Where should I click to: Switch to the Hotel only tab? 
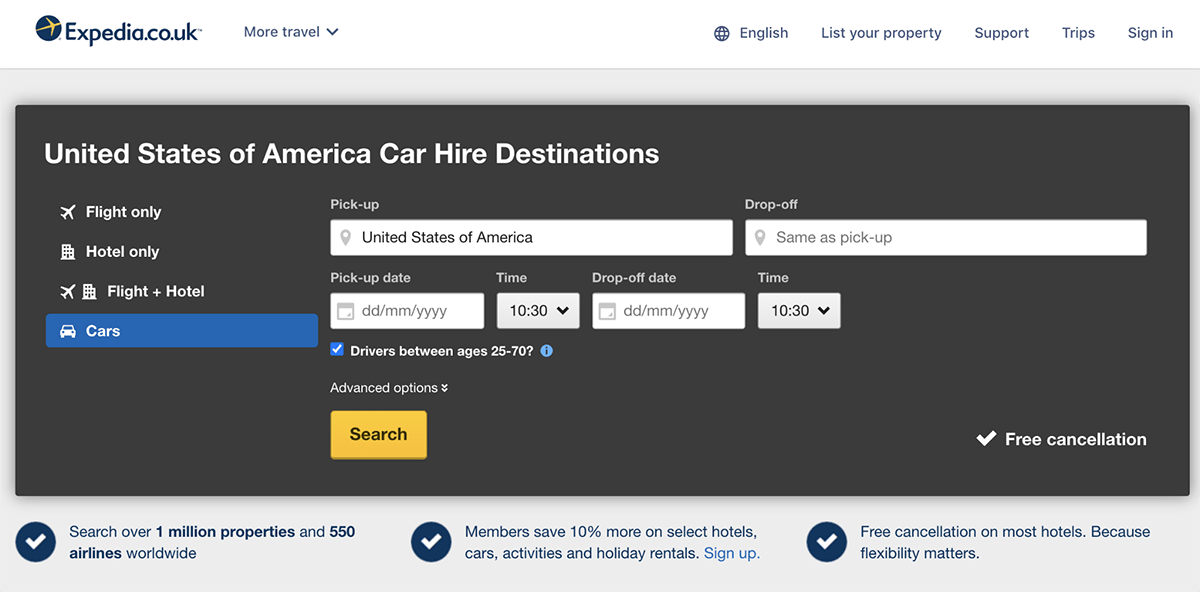tap(122, 251)
